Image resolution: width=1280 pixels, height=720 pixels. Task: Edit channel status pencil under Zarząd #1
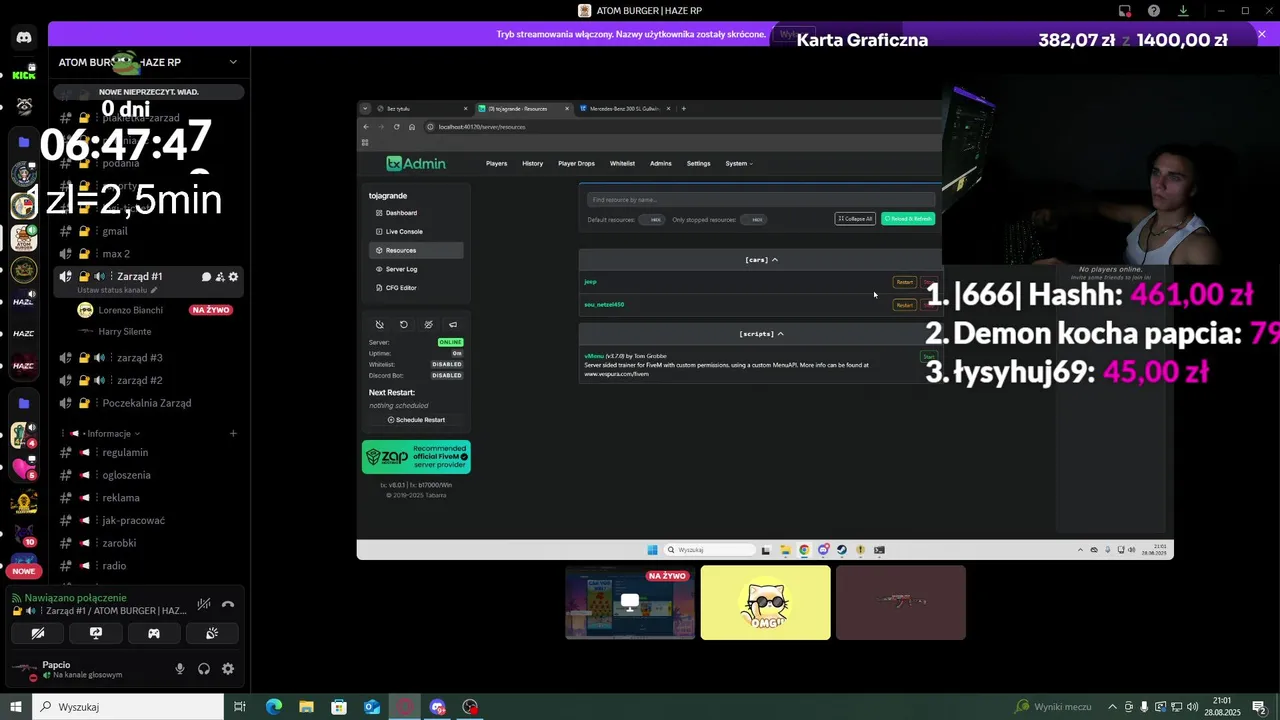(x=154, y=290)
